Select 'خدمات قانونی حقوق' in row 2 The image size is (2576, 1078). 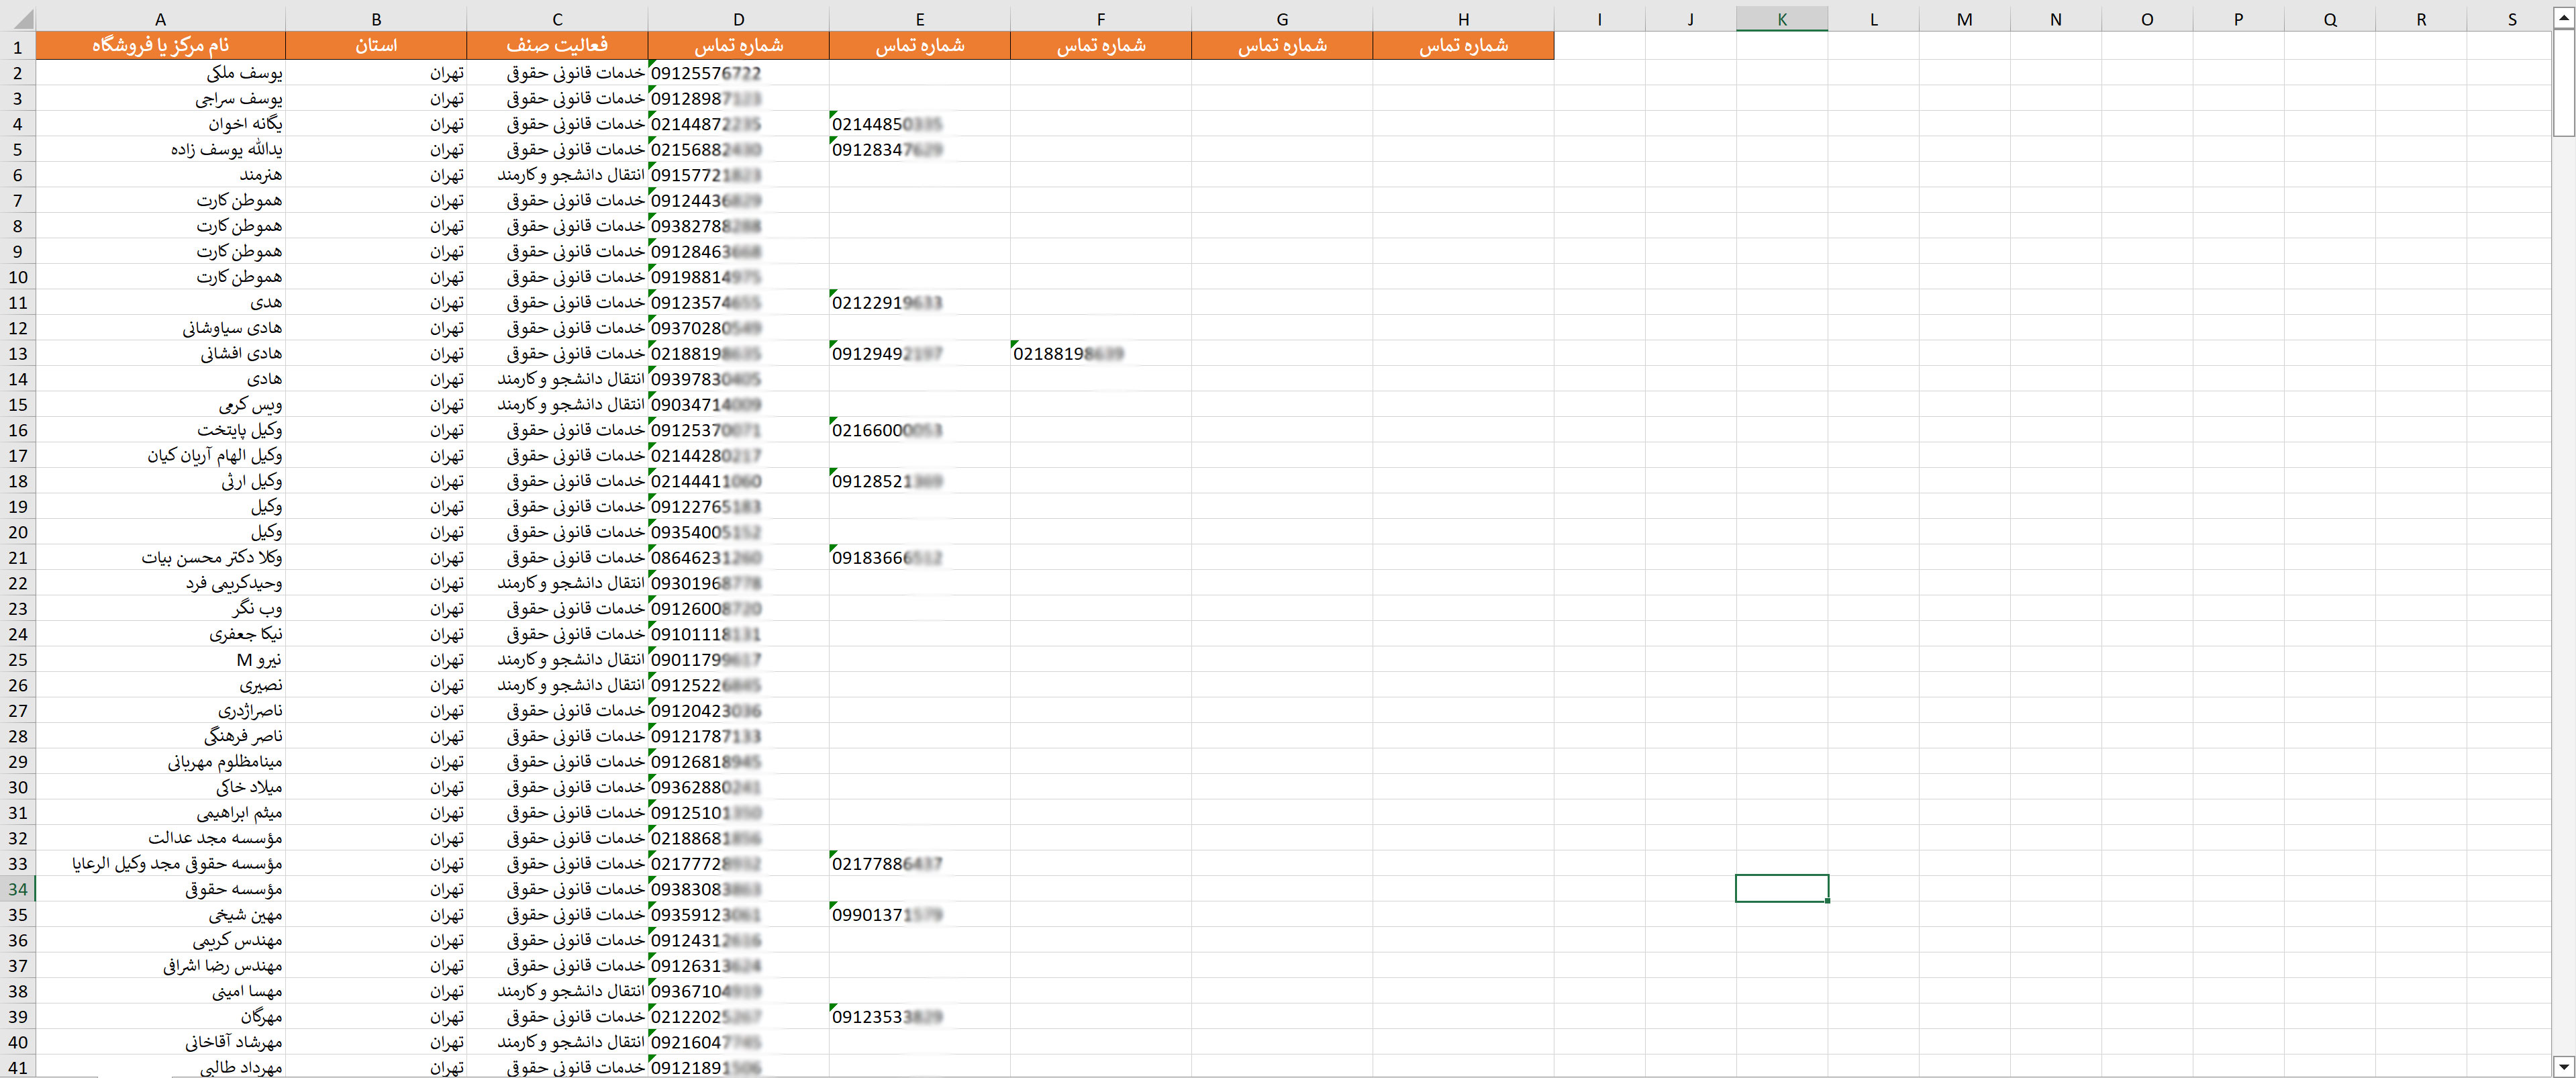click(x=557, y=73)
